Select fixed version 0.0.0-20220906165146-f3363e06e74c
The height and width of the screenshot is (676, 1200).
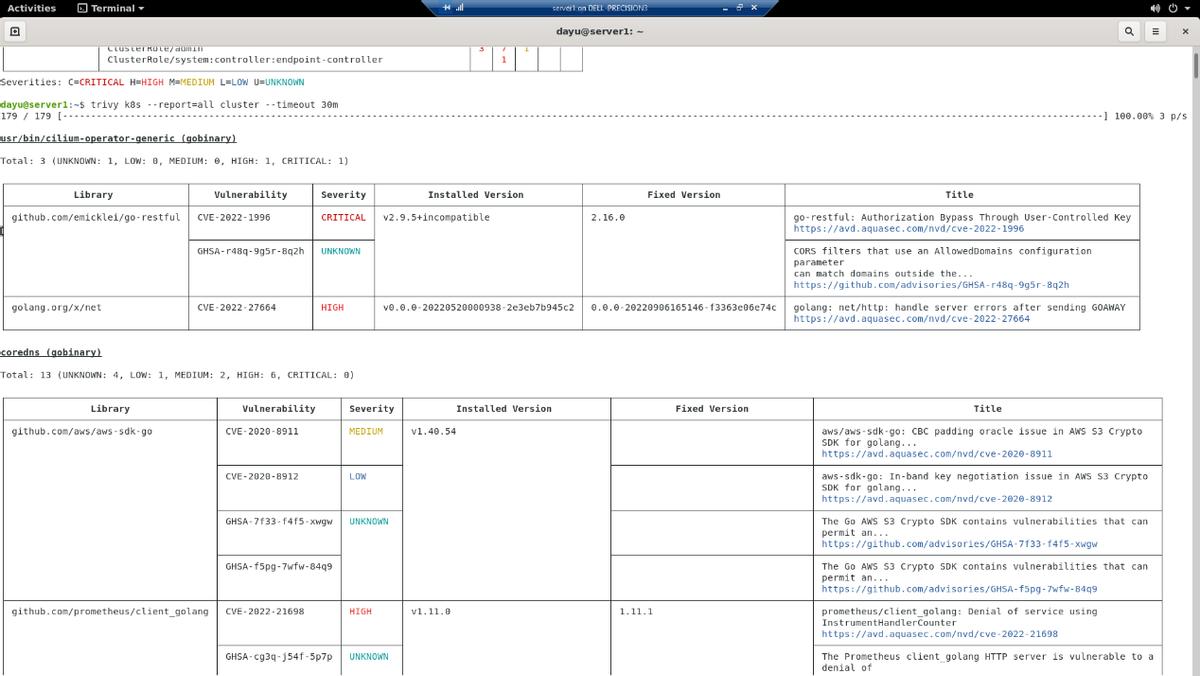click(x=683, y=307)
